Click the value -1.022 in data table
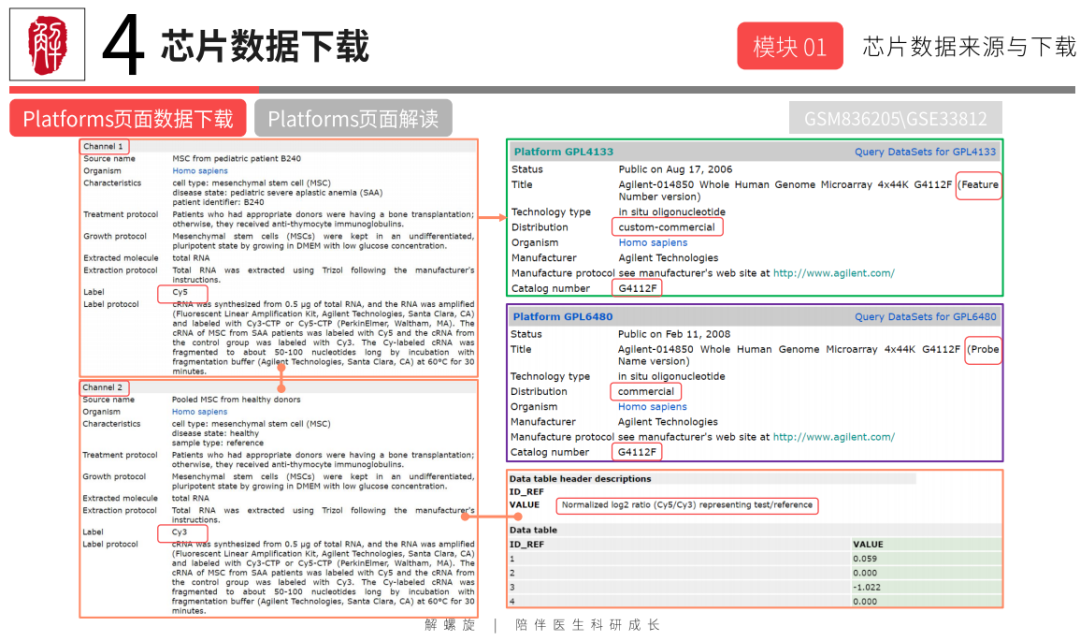The height and width of the screenshot is (641, 1080). [x=866, y=587]
